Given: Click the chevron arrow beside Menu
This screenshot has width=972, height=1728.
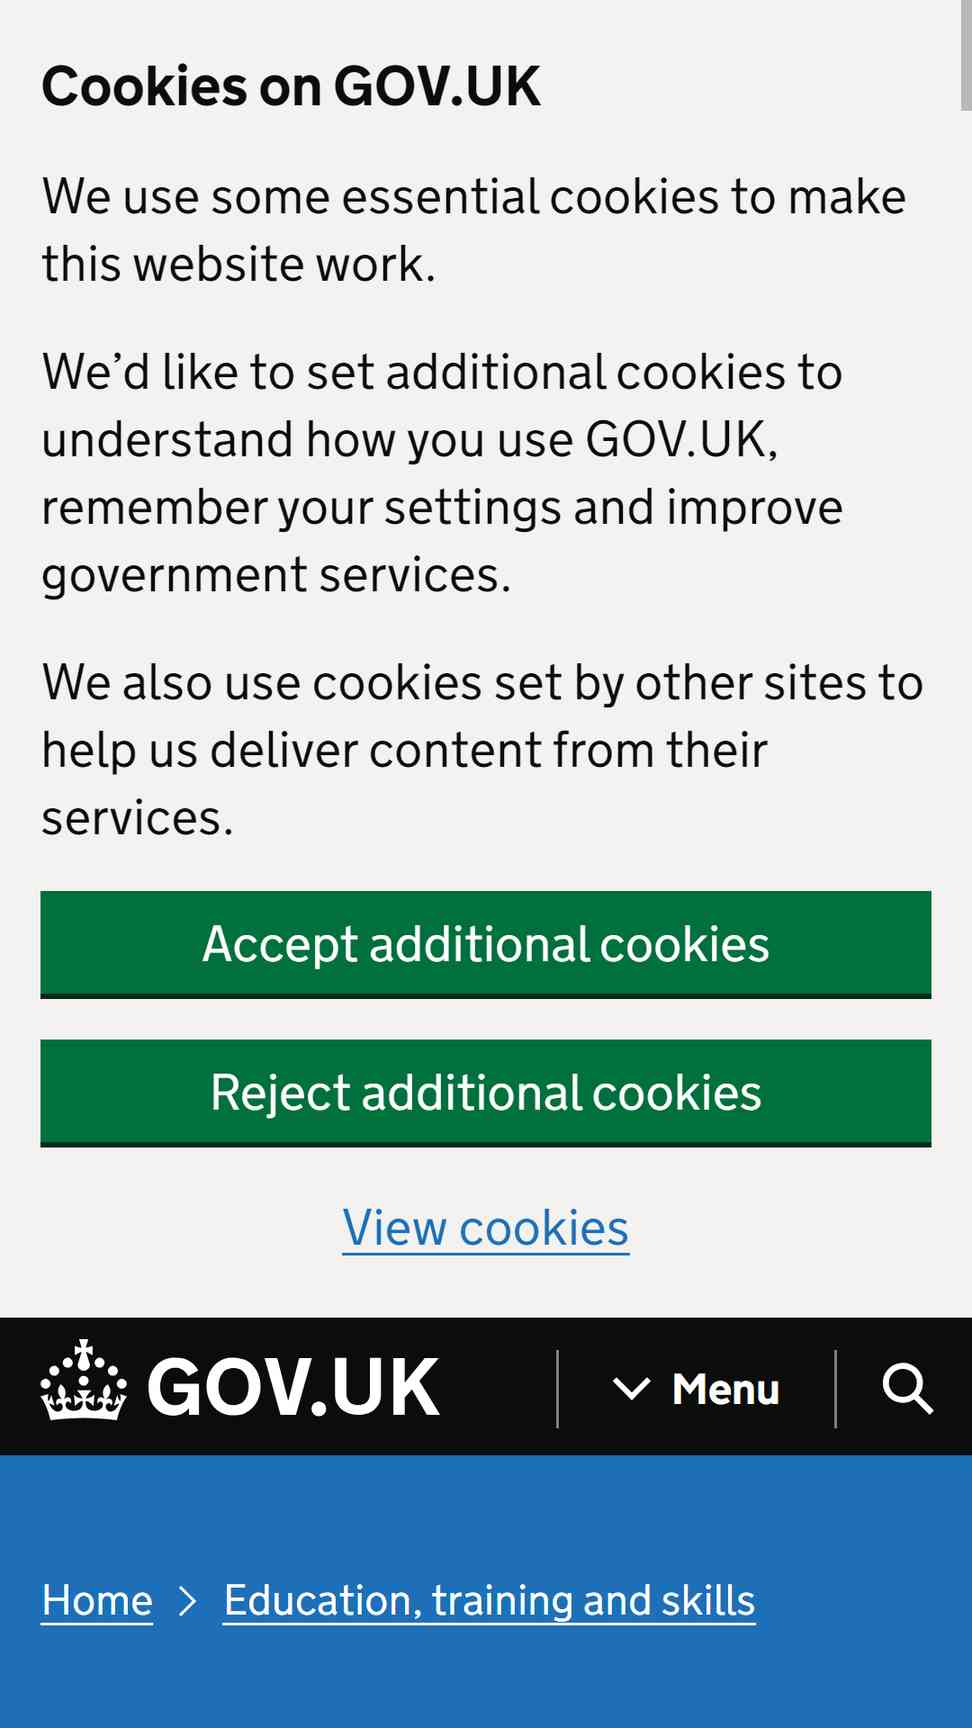Looking at the screenshot, I should pyautogui.click(x=631, y=1388).
